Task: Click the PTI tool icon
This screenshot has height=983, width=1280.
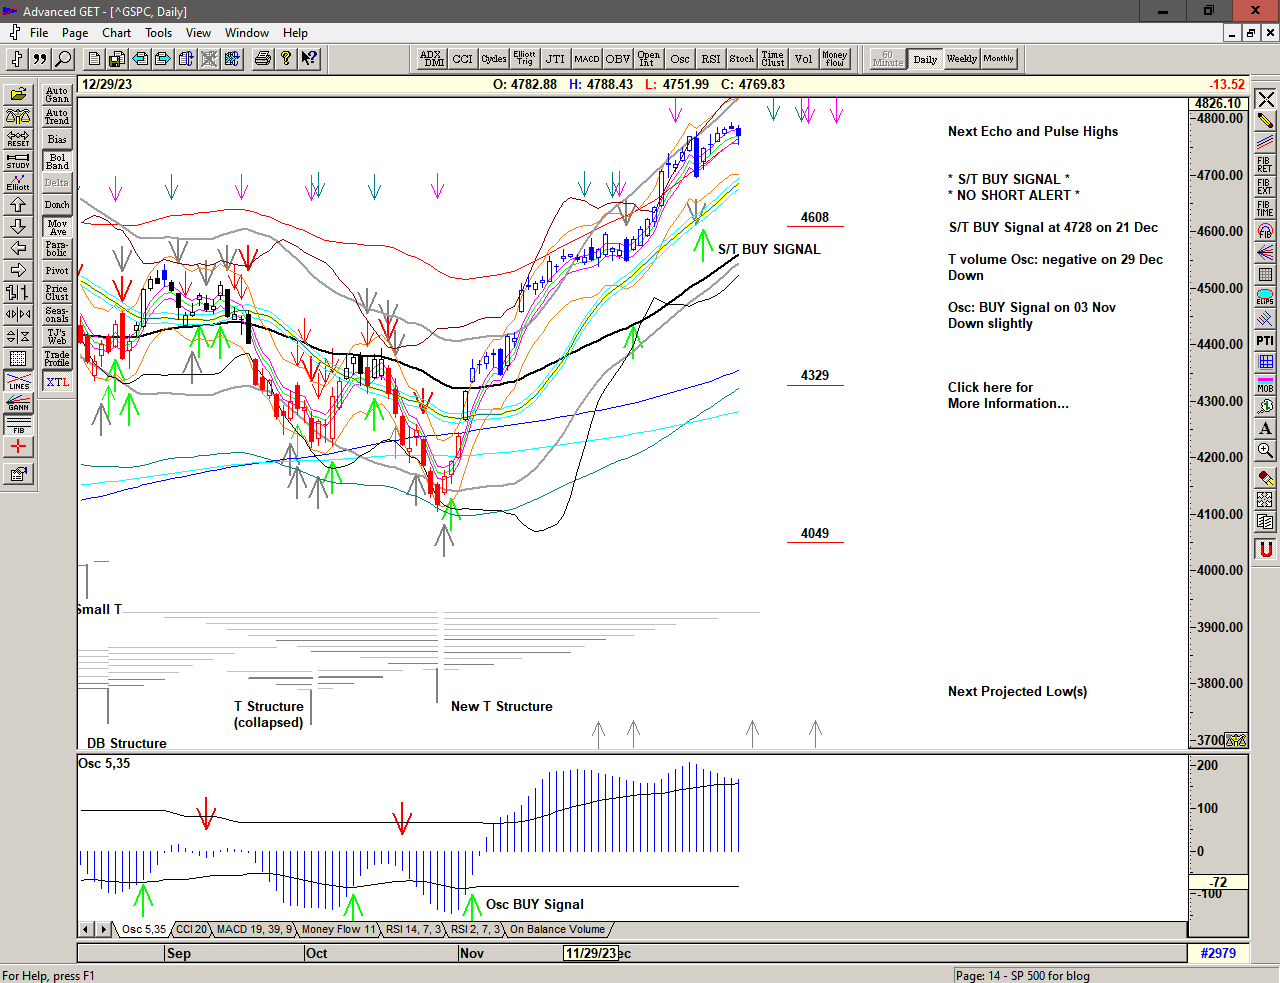Action: point(1265,341)
